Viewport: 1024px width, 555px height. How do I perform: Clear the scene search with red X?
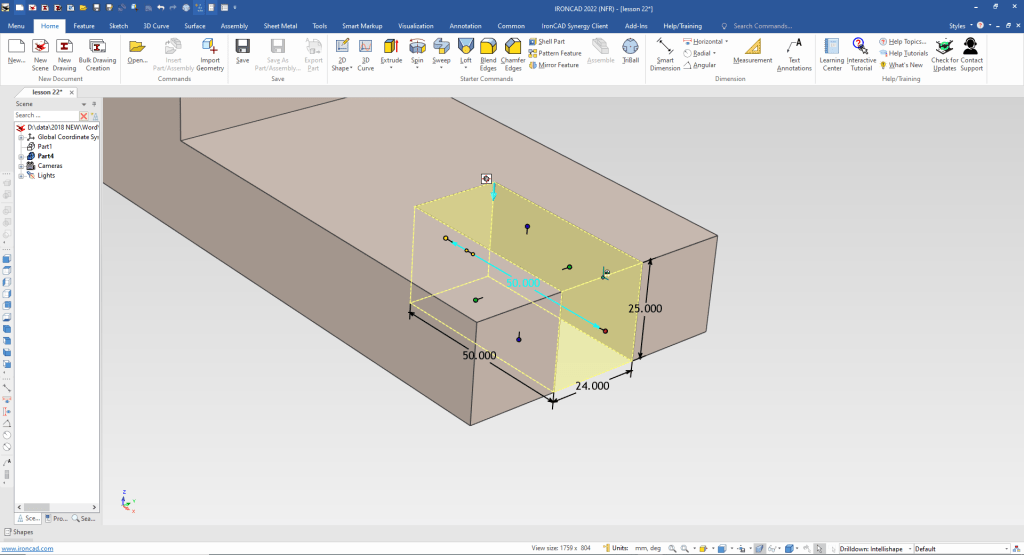(84, 116)
